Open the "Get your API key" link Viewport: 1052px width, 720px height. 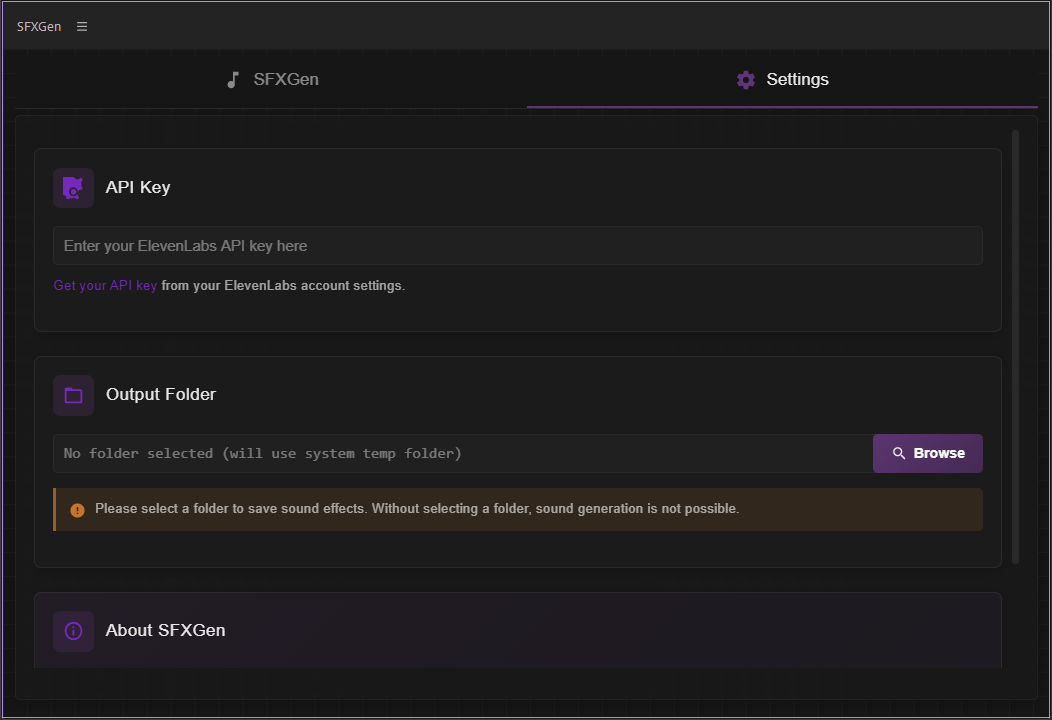coord(105,286)
